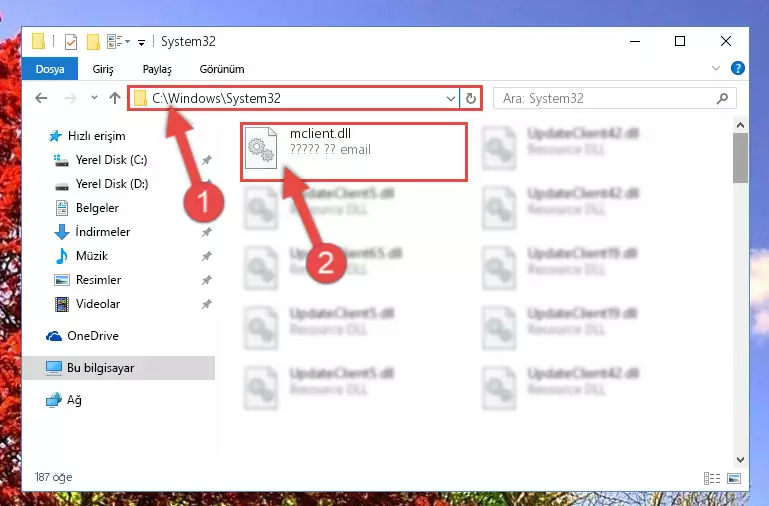Open recent locations dropdown arrow

(x=94, y=98)
